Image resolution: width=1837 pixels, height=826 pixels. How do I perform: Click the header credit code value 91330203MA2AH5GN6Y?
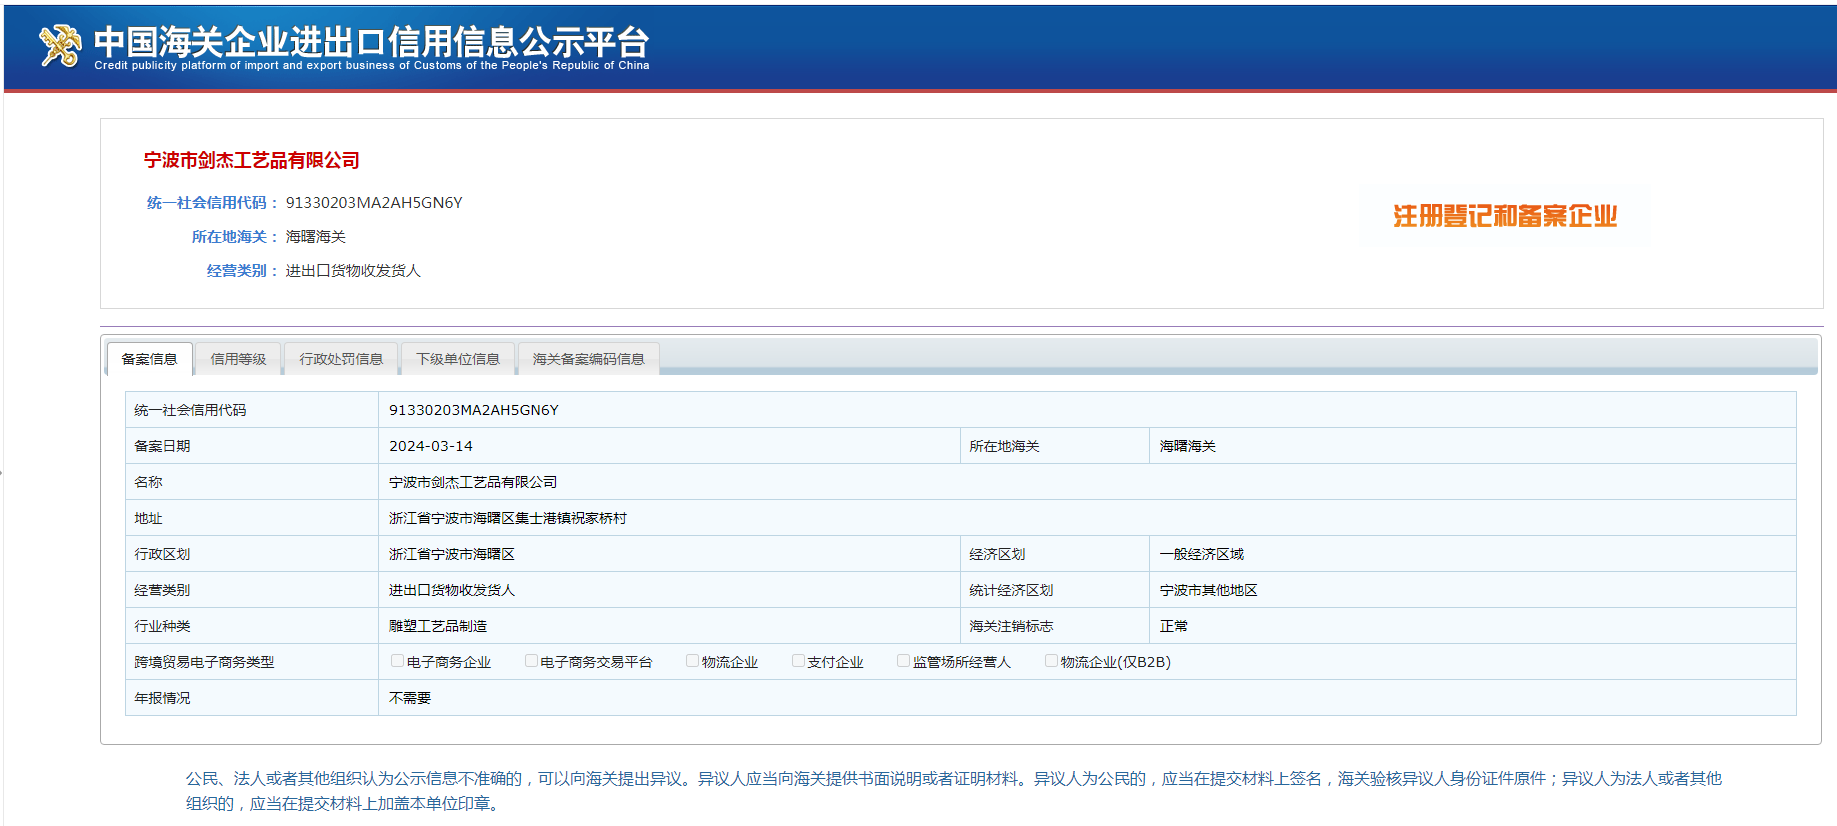374,203
